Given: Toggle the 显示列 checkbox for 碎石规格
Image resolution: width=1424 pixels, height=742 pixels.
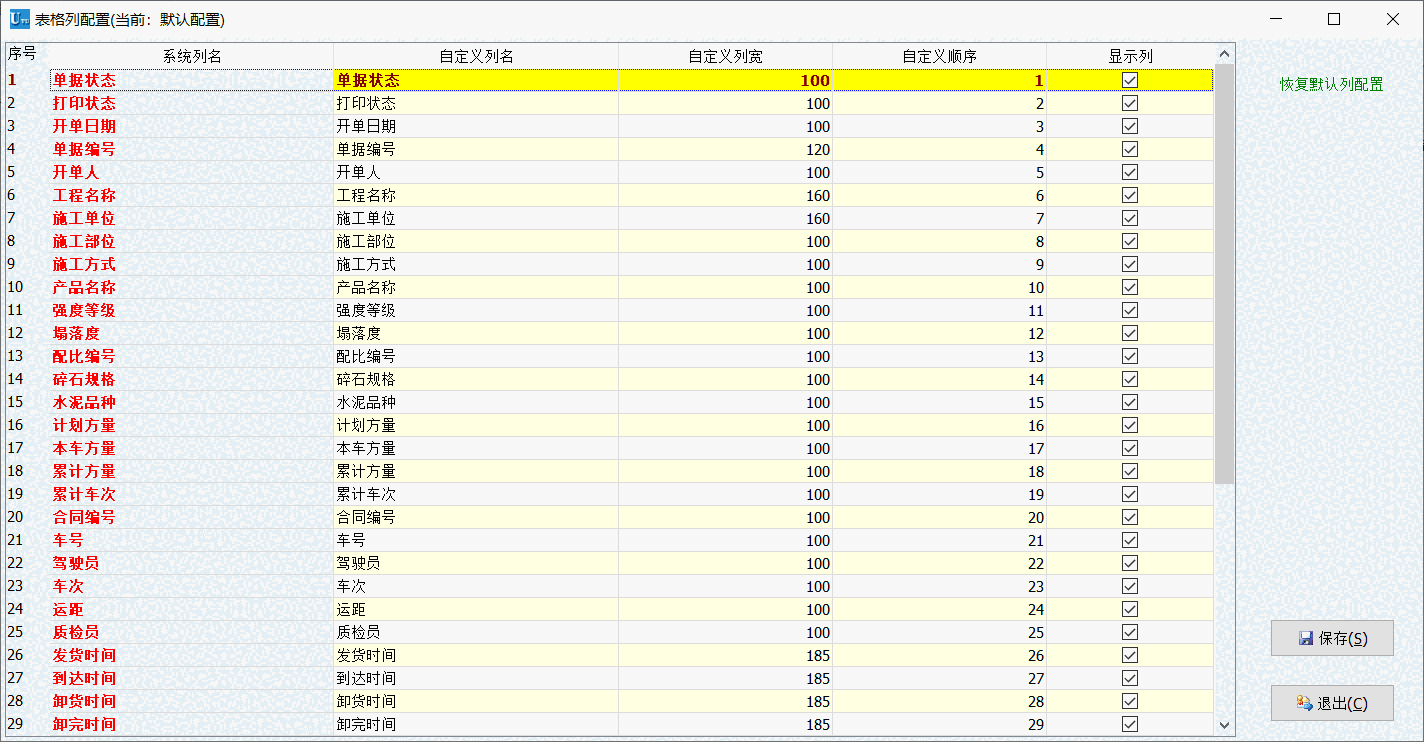Looking at the screenshot, I should (x=1130, y=379).
